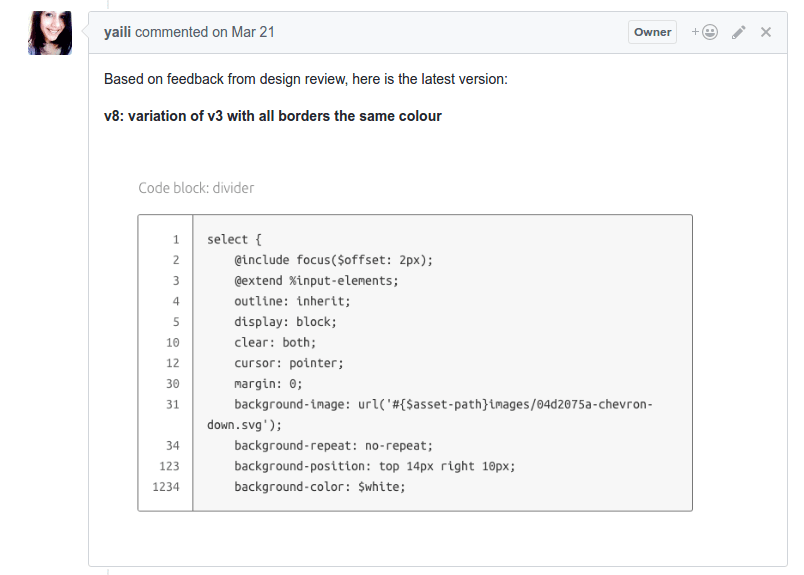
Task: Click the 'select {' code line
Action: click(234, 240)
